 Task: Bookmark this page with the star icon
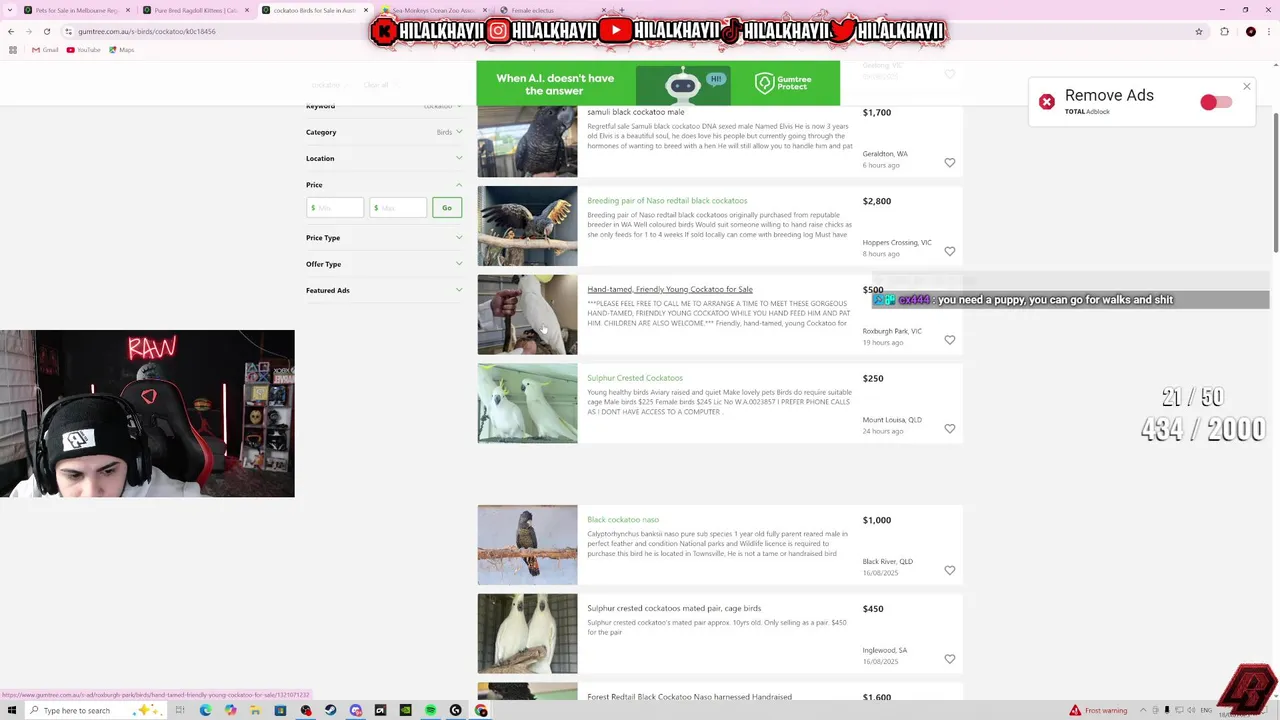(x=1198, y=31)
